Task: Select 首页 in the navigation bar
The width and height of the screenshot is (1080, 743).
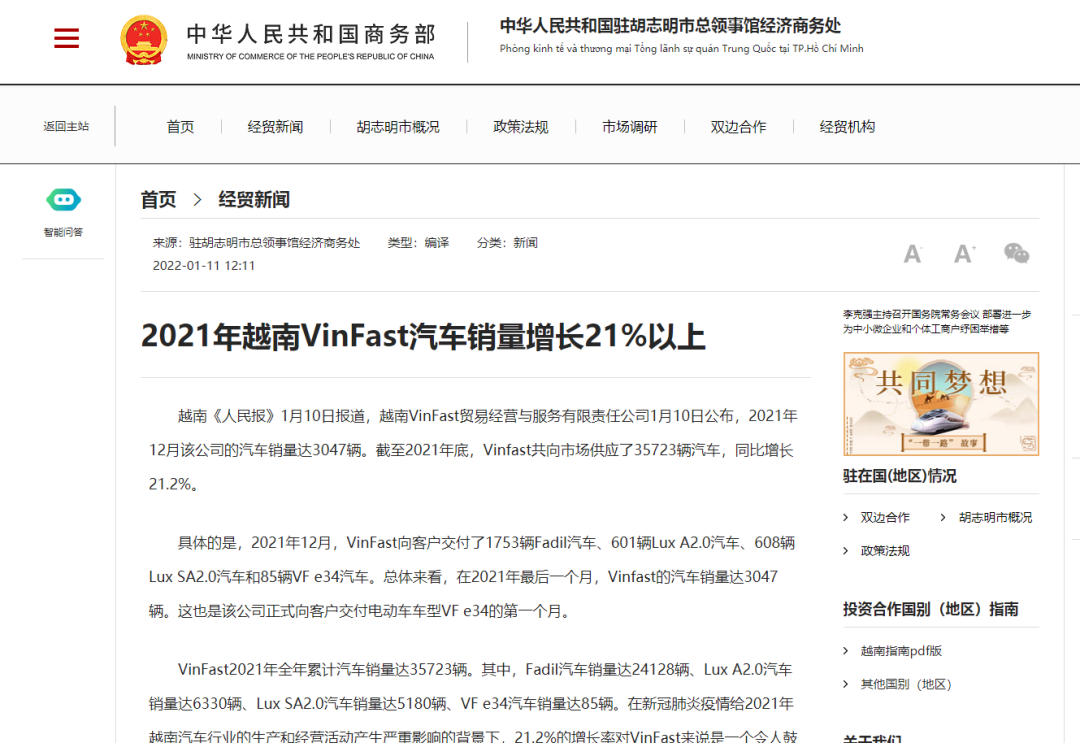Action: [x=180, y=126]
